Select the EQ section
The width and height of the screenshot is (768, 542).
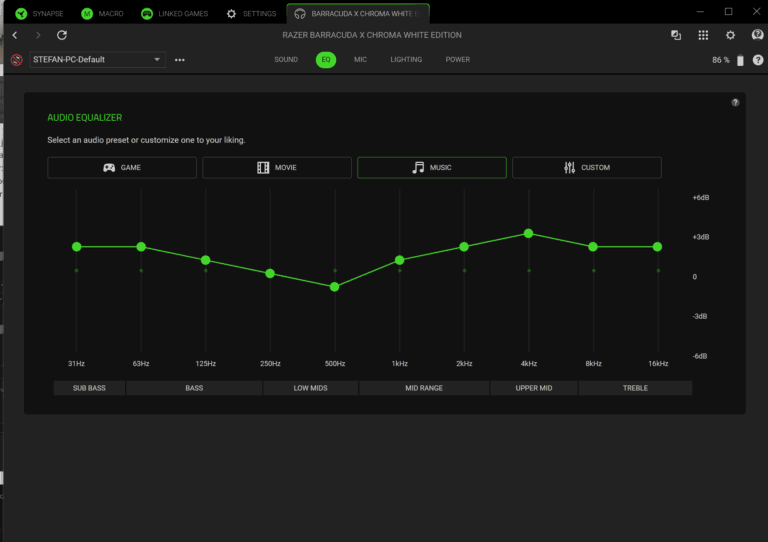[x=326, y=60]
